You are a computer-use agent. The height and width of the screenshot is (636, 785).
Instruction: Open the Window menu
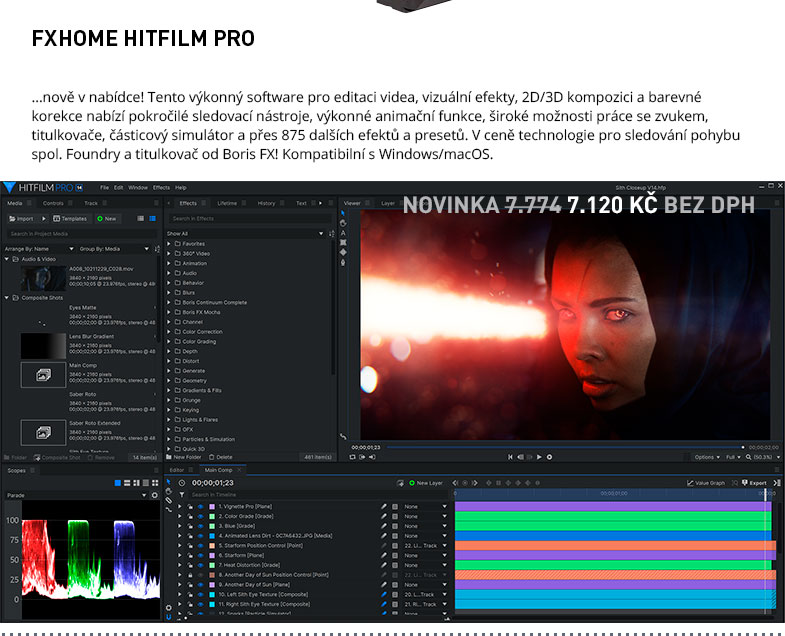click(138, 187)
